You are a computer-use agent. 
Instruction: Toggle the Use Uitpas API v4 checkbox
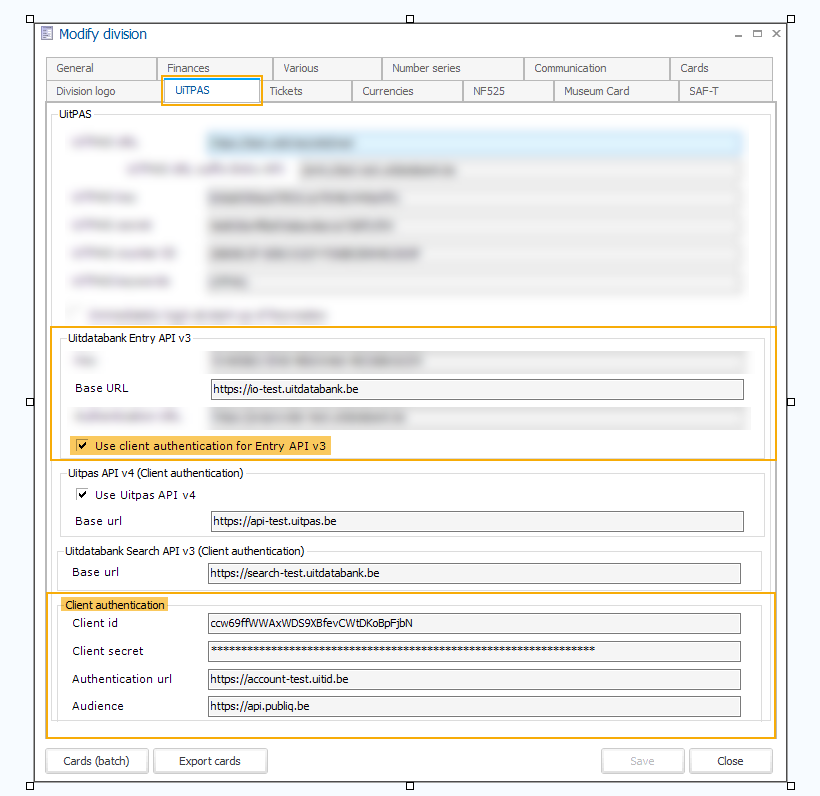[x=82, y=494]
